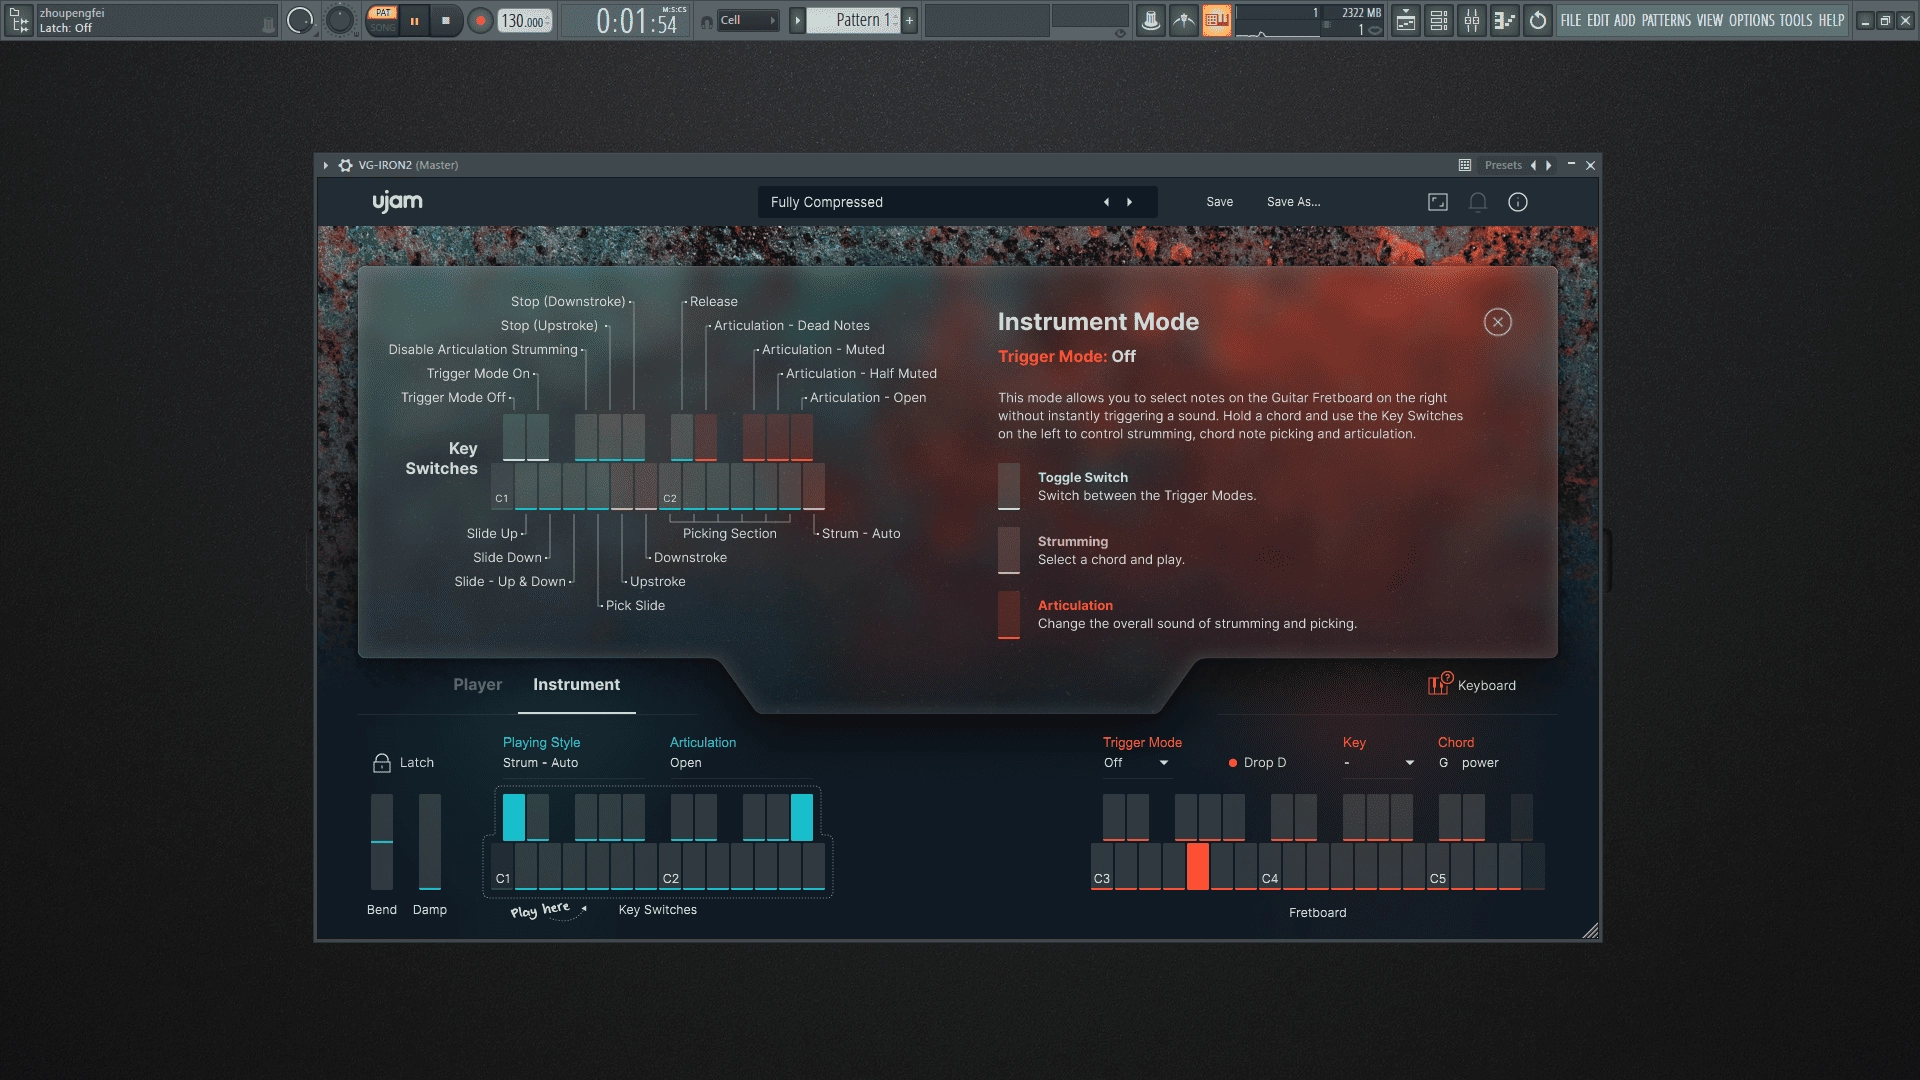Open the Channel rack icon
This screenshot has height=1080, width=1920.
click(x=1439, y=20)
